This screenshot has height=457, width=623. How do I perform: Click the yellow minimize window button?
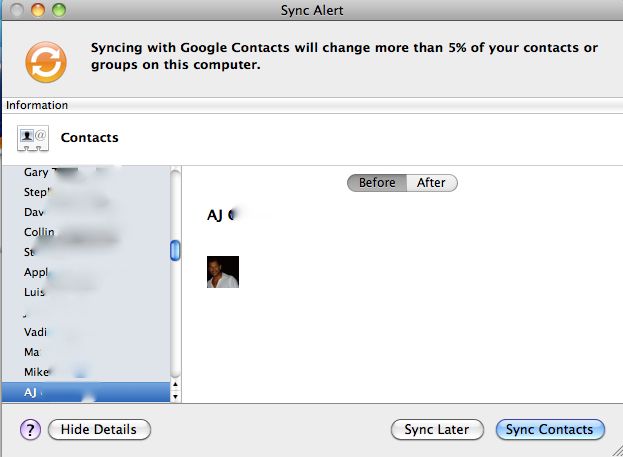pos(39,9)
